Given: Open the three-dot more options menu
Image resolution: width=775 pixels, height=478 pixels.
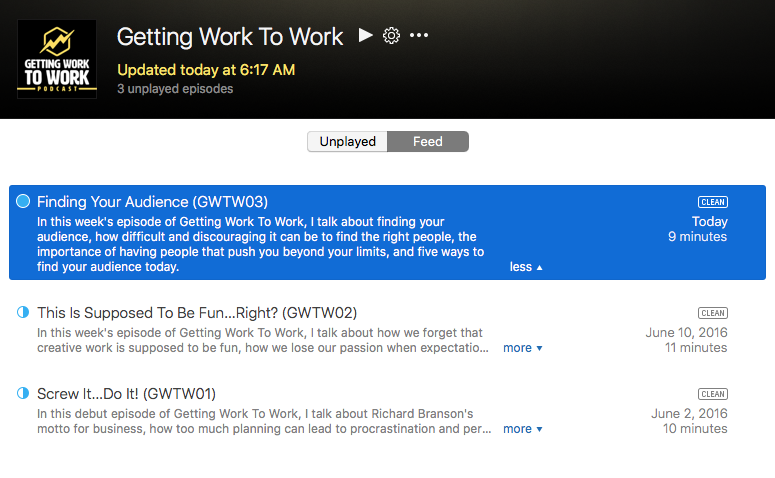Looking at the screenshot, I should [419, 36].
